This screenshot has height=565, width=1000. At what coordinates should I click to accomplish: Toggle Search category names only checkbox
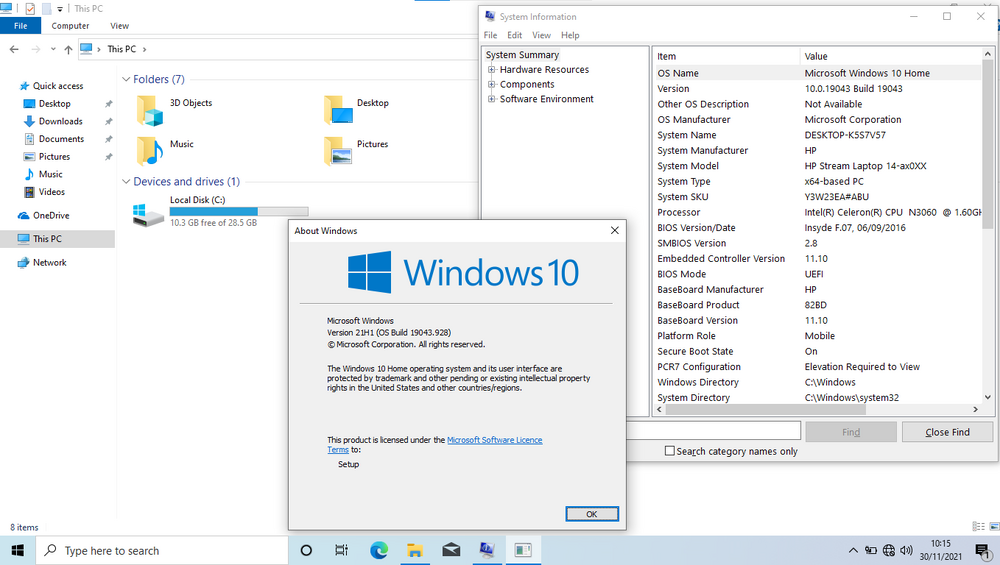click(670, 451)
